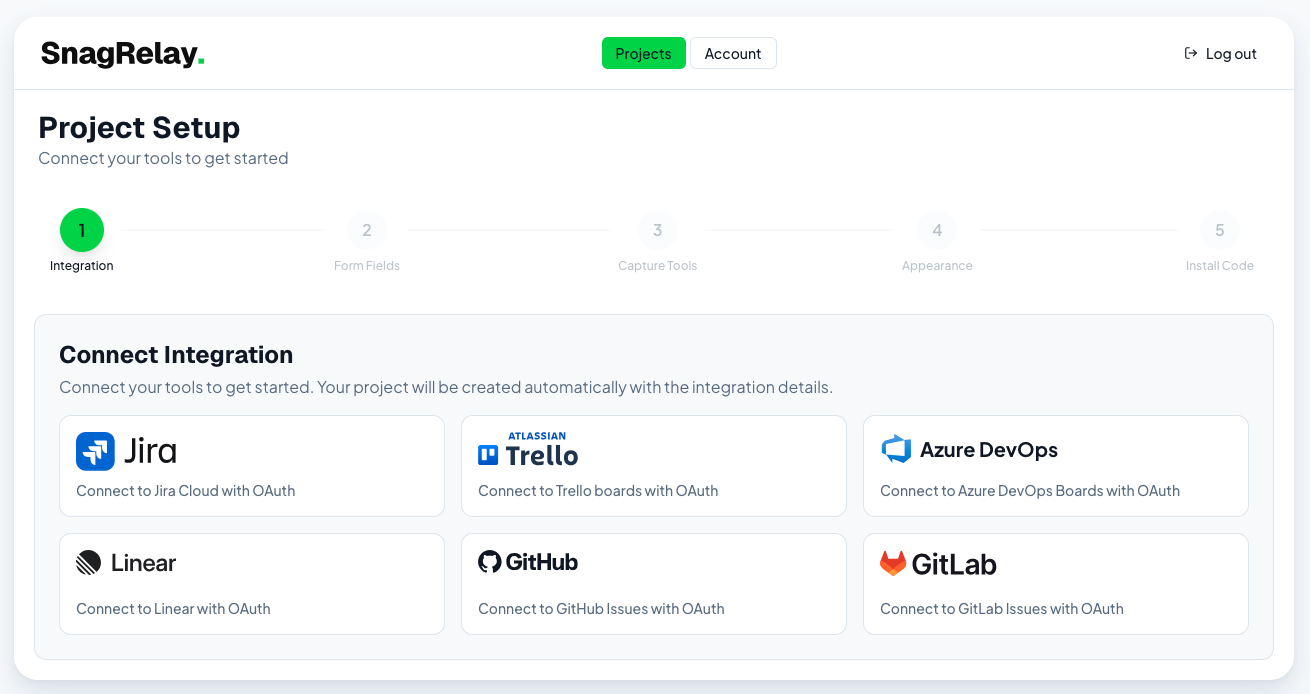Click the 'Install Code' step label

(x=1220, y=266)
